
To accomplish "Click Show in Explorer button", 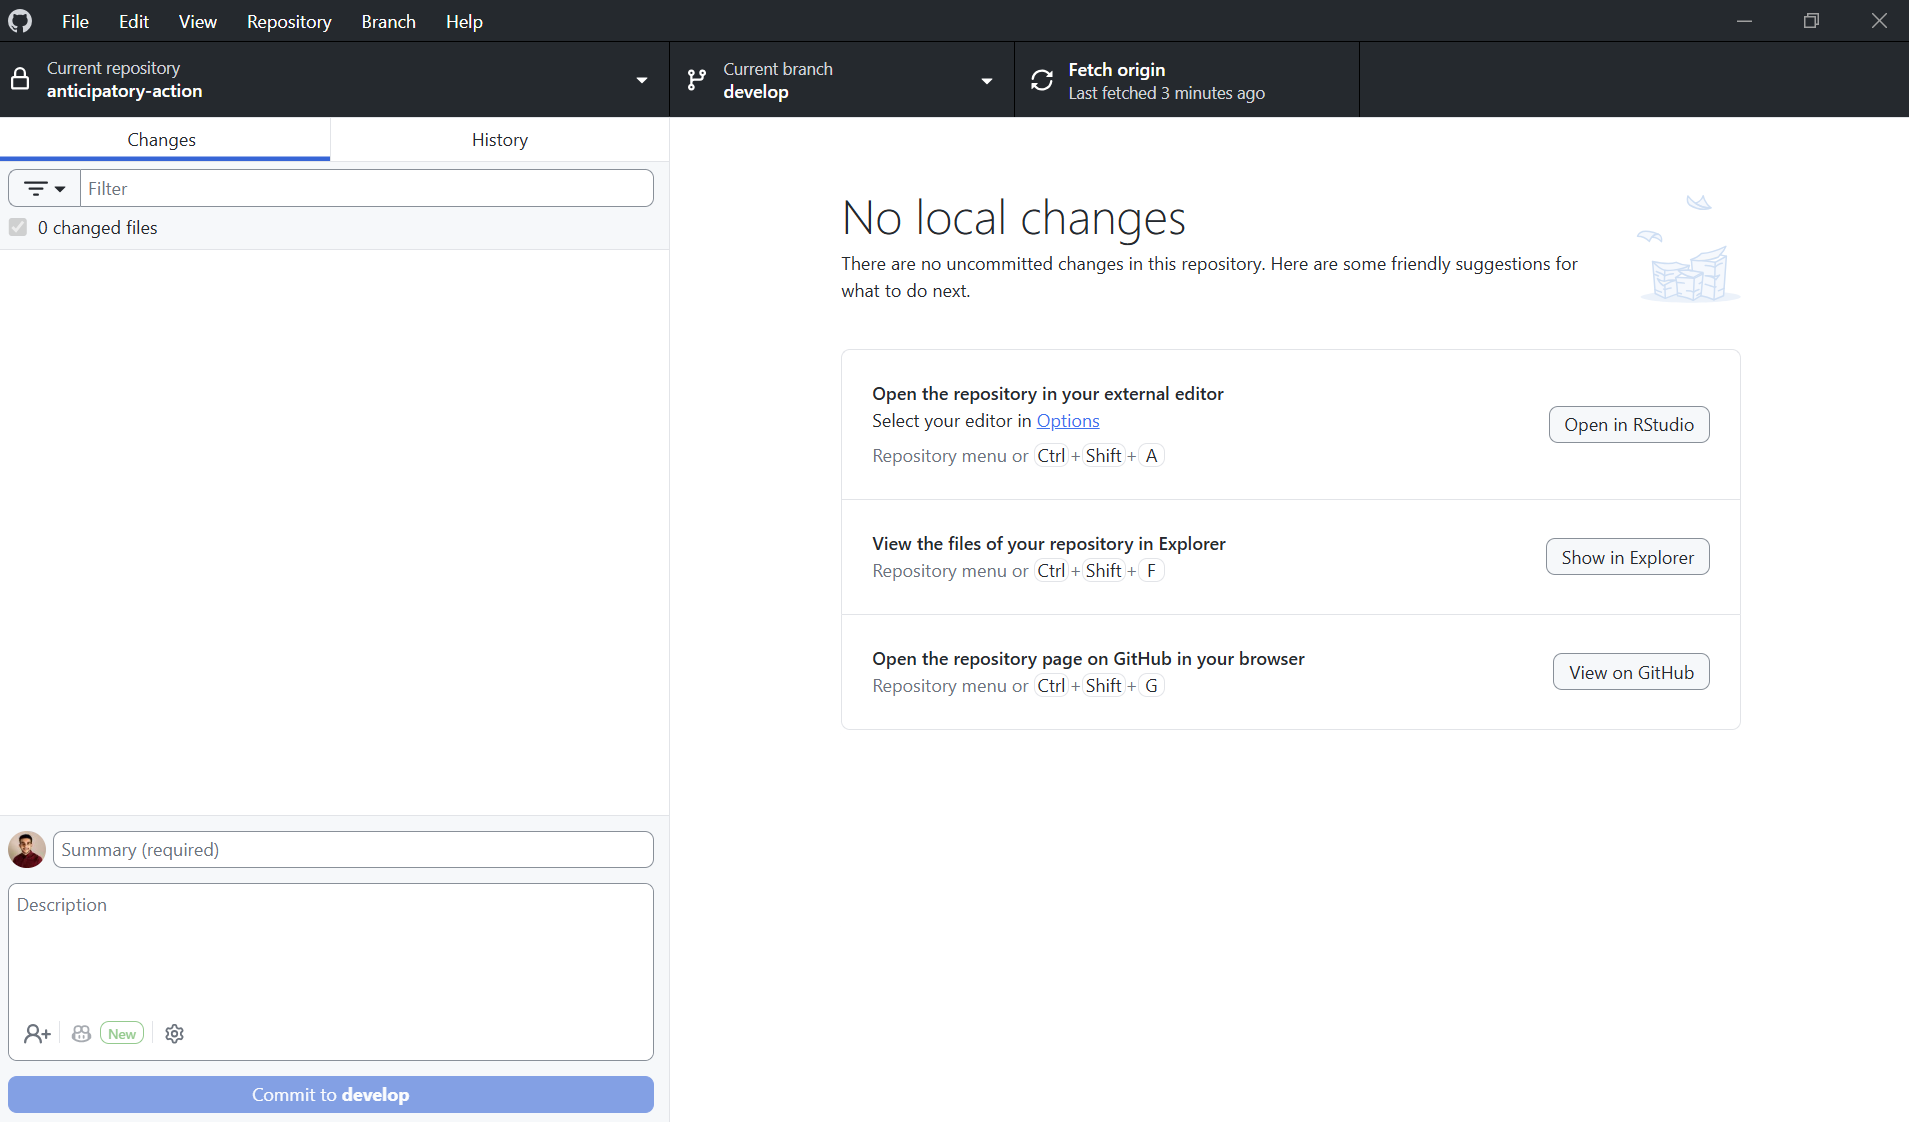I will pyautogui.click(x=1628, y=557).
